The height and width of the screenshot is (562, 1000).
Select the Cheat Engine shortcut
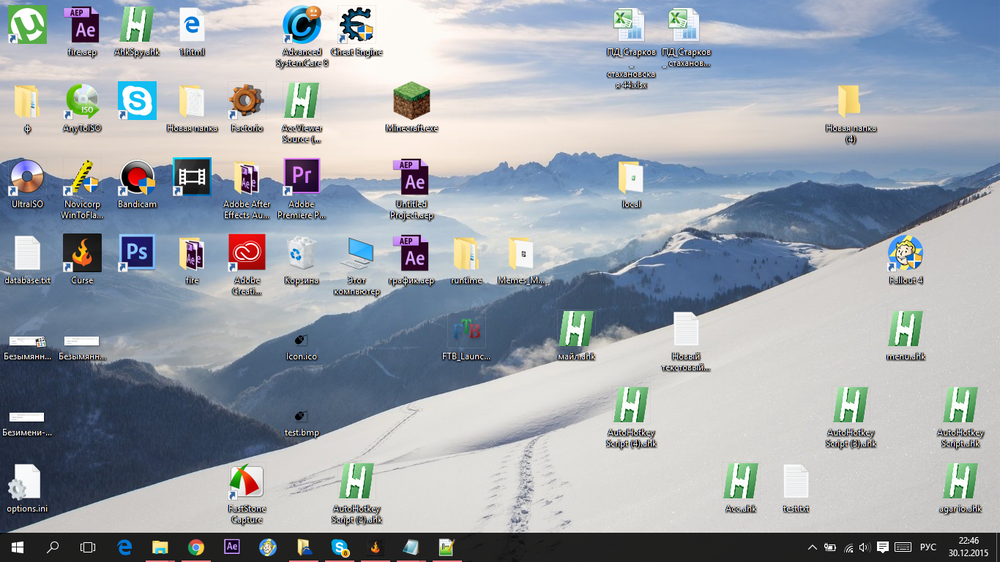[357, 25]
